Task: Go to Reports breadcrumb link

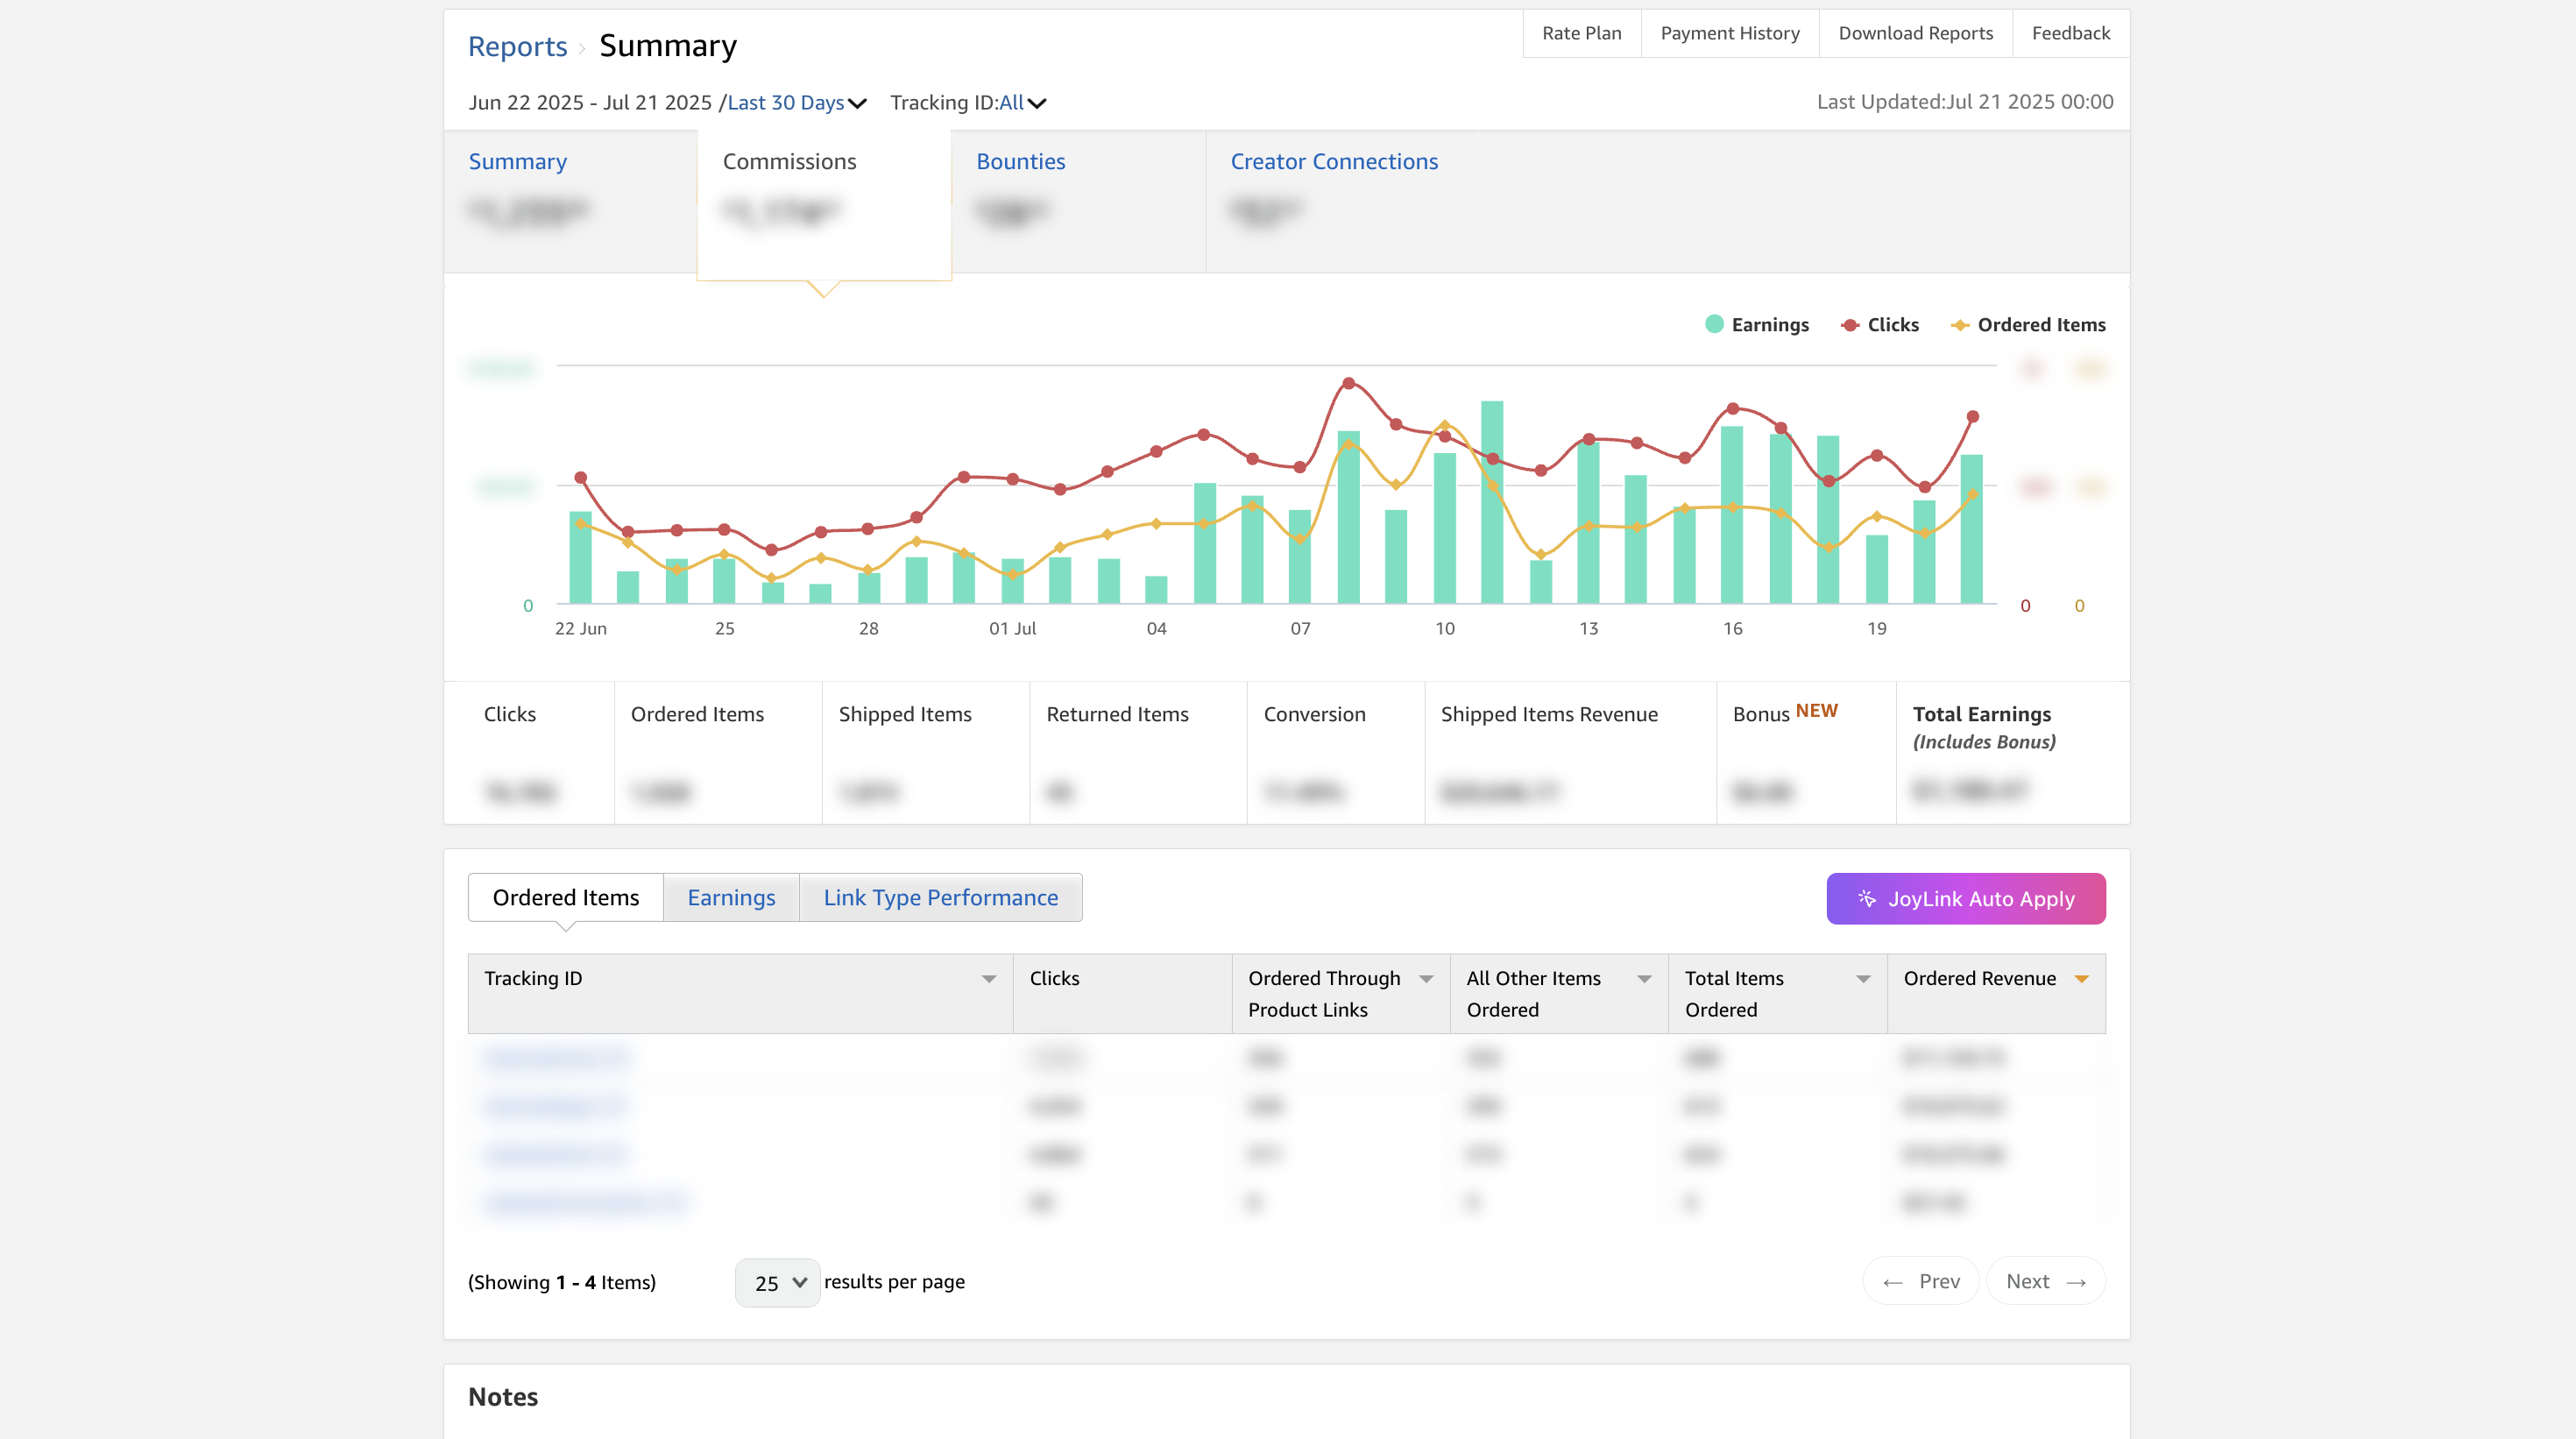Action: point(517,46)
